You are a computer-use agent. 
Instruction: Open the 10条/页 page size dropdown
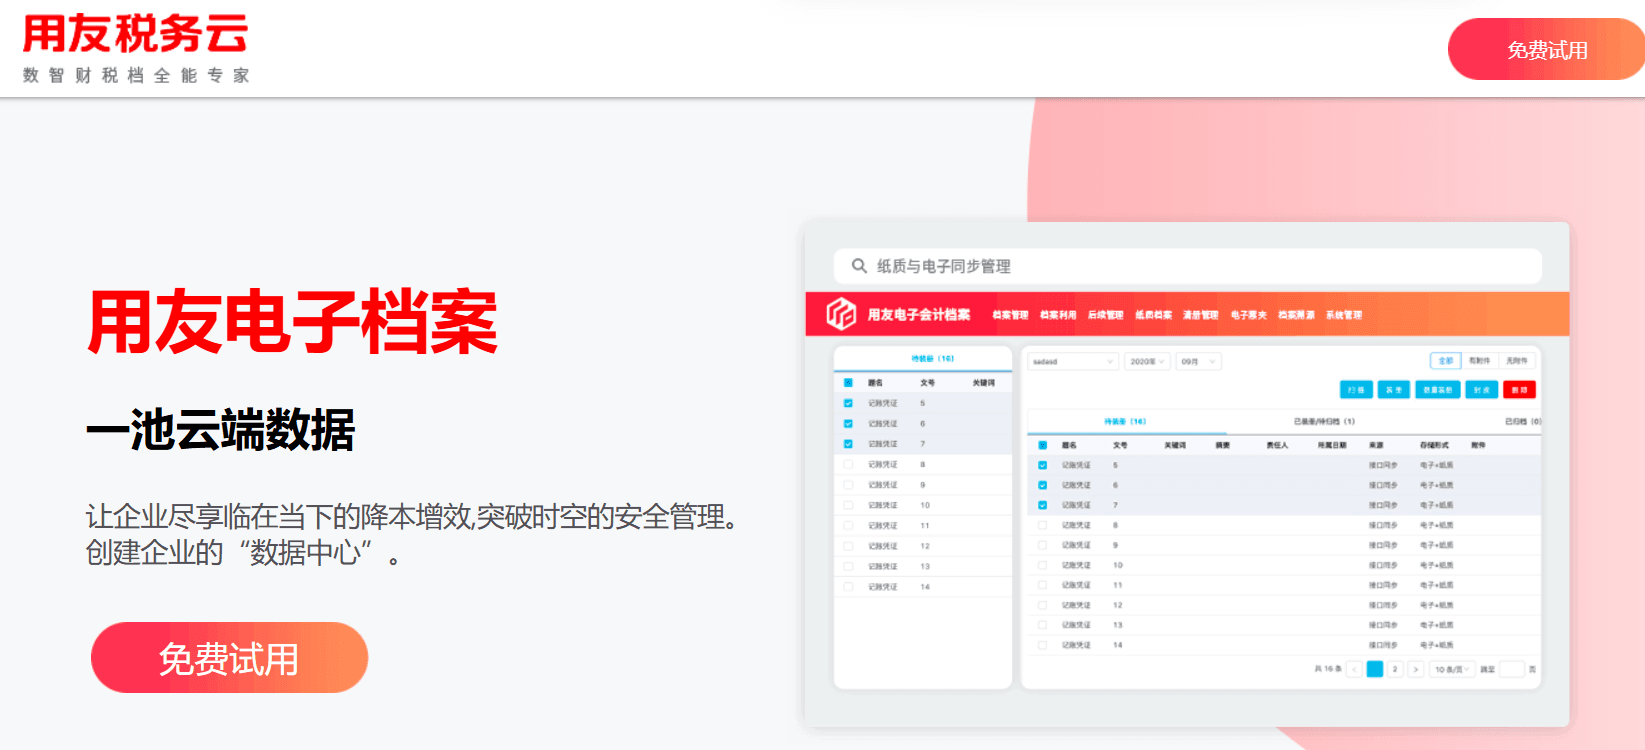click(1452, 669)
